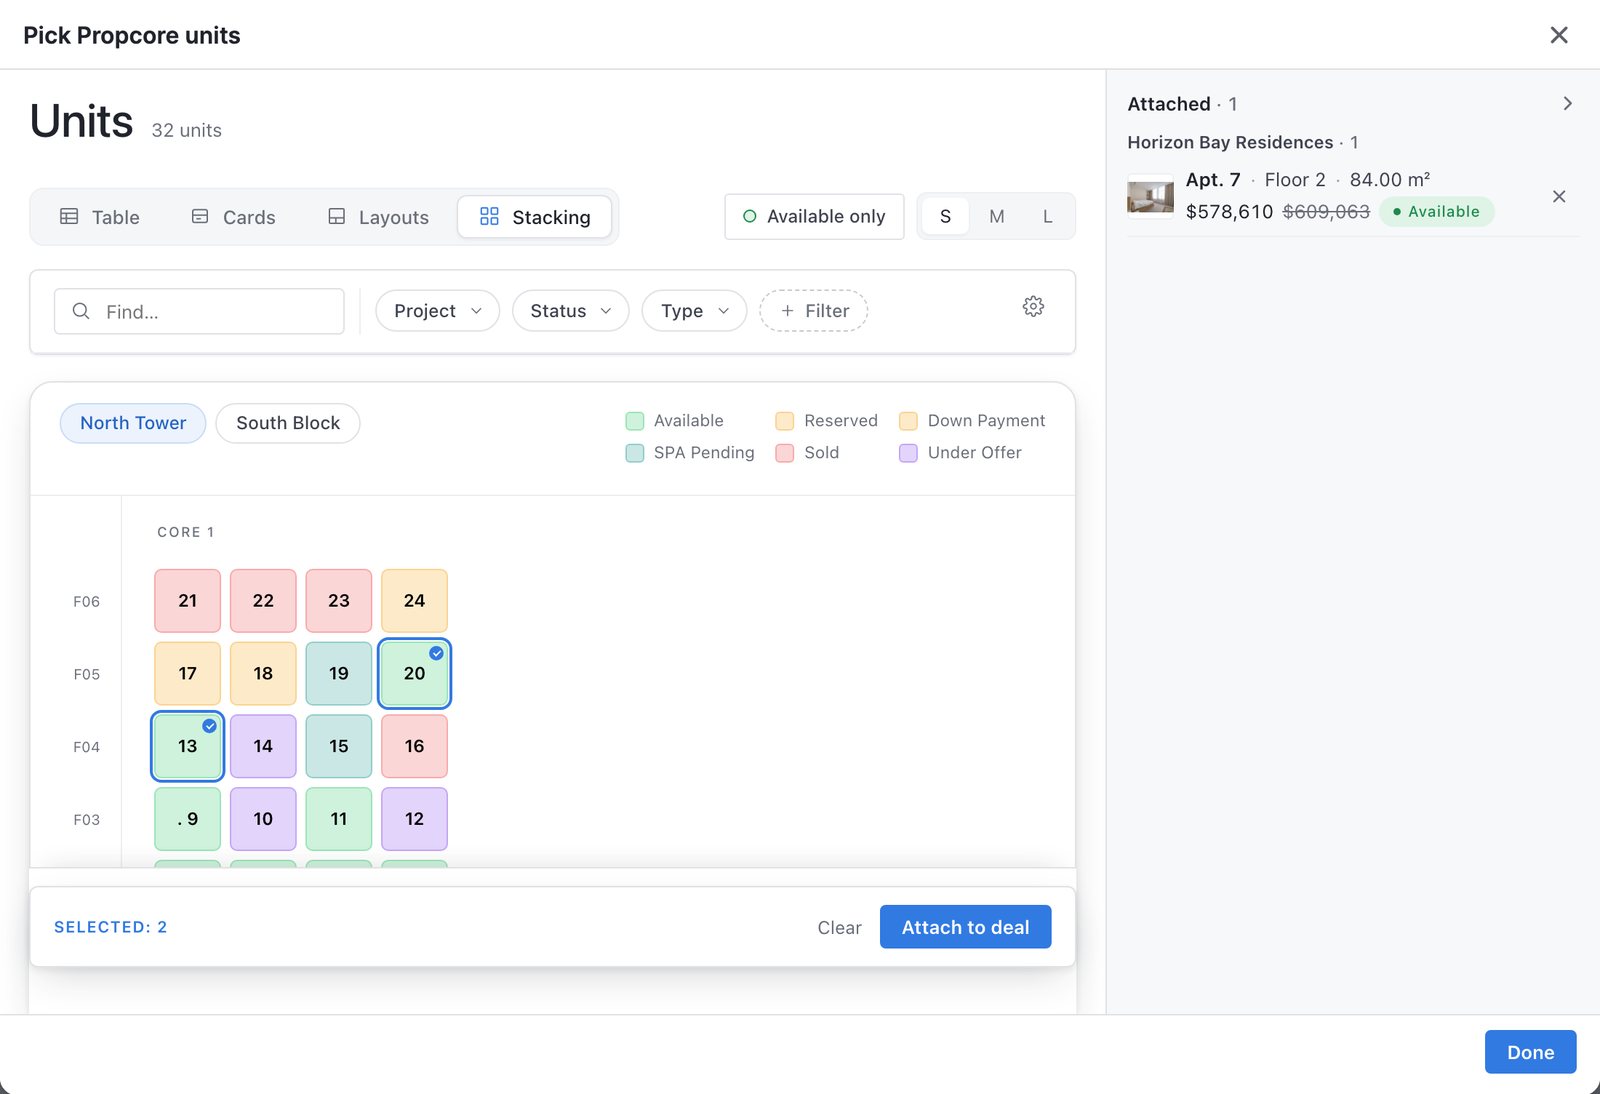Click the search magnifier icon in Find field
Viewport: 1600px width, 1094px height.
81,311
